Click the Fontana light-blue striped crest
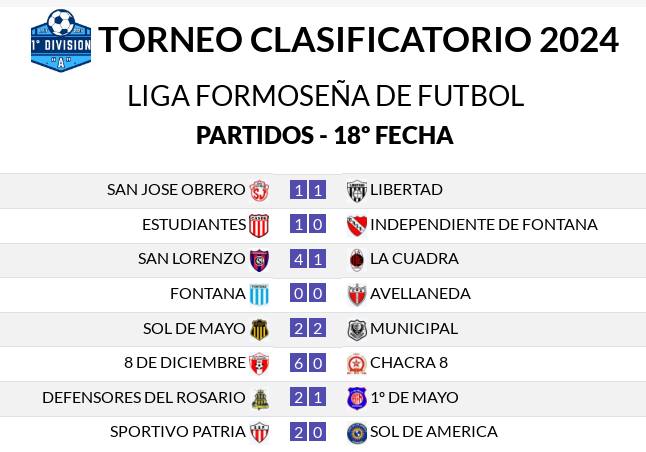 259,294
